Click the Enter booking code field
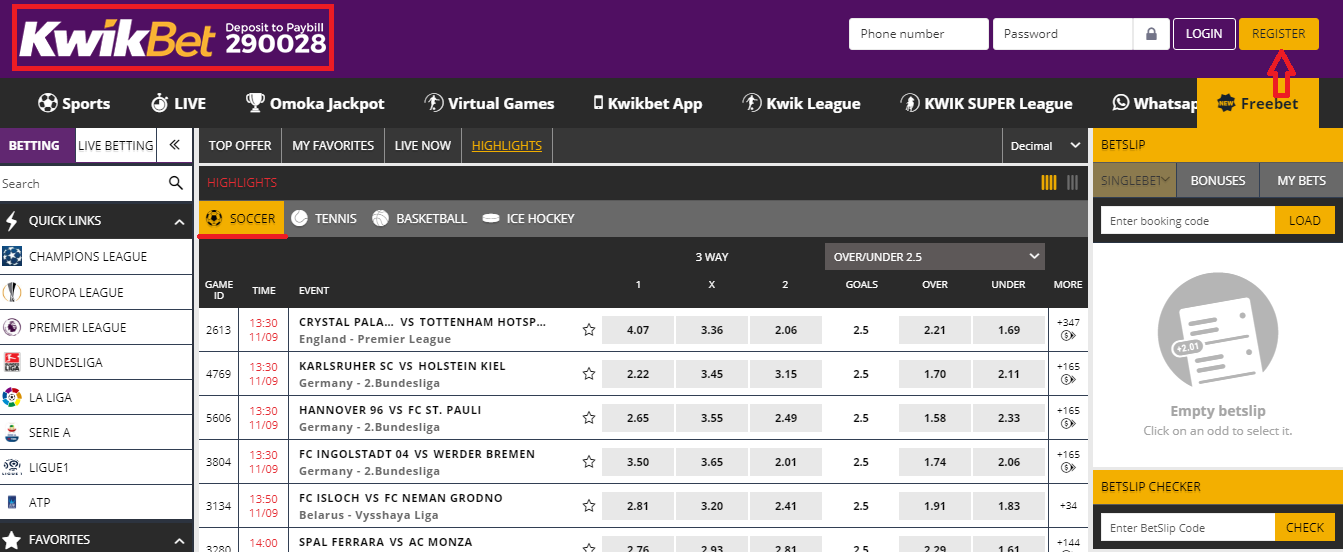 tap(1188, 221)
